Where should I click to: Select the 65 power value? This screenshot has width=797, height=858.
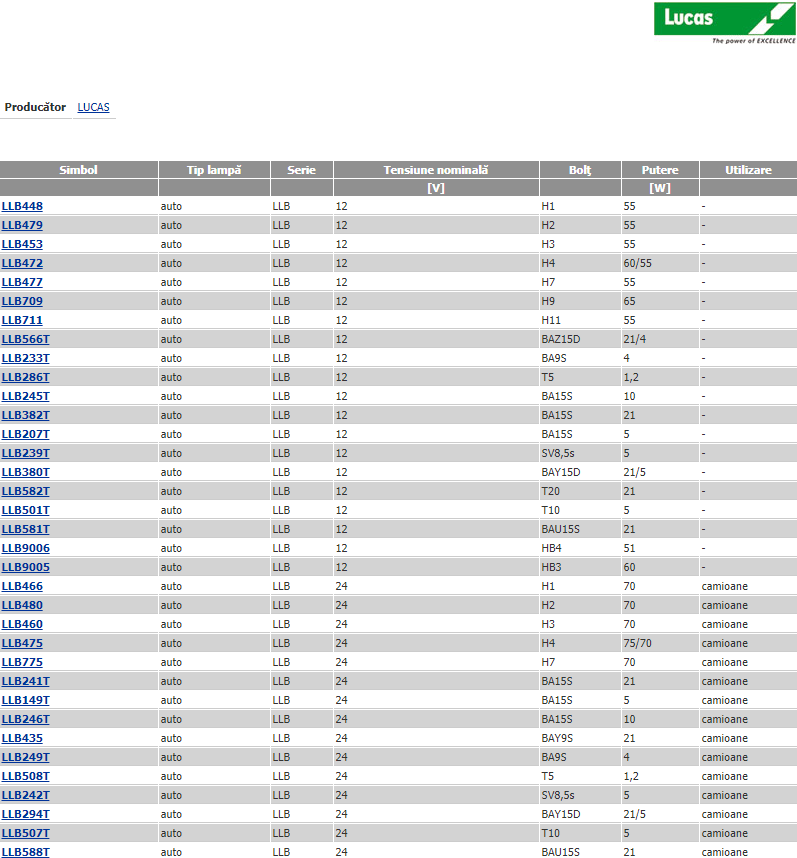pyautogui.click(x=629, y=301)
